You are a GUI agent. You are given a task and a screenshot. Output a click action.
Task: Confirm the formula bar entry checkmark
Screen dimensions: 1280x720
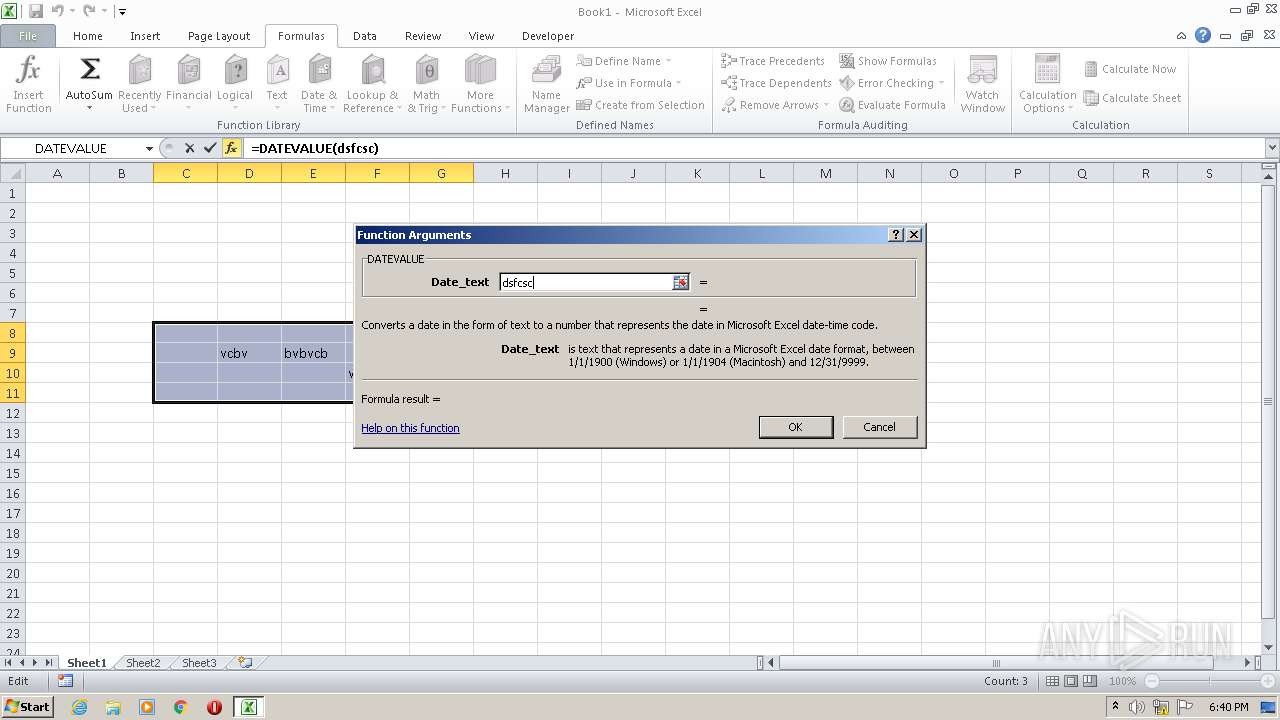pos(210,148)
